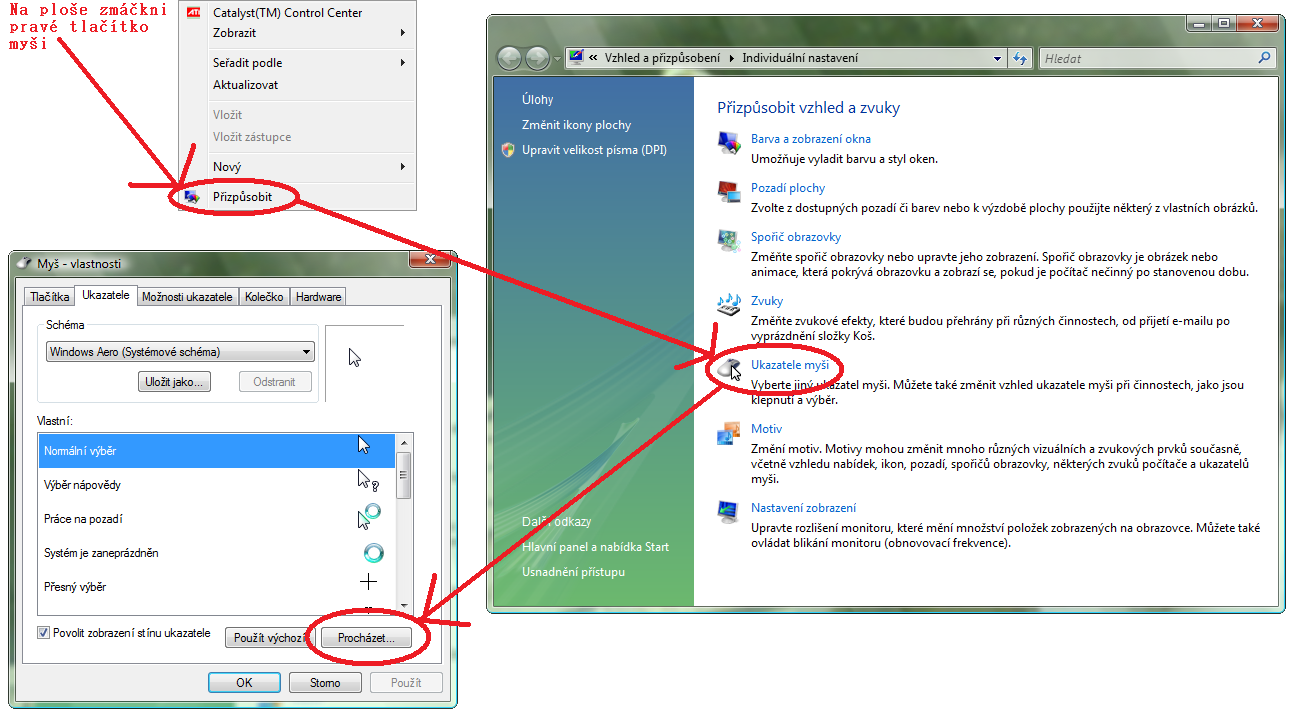Choose Přizpůsobit from the context menu
This screenshot has width=1292, height=714.
(242, 197)
